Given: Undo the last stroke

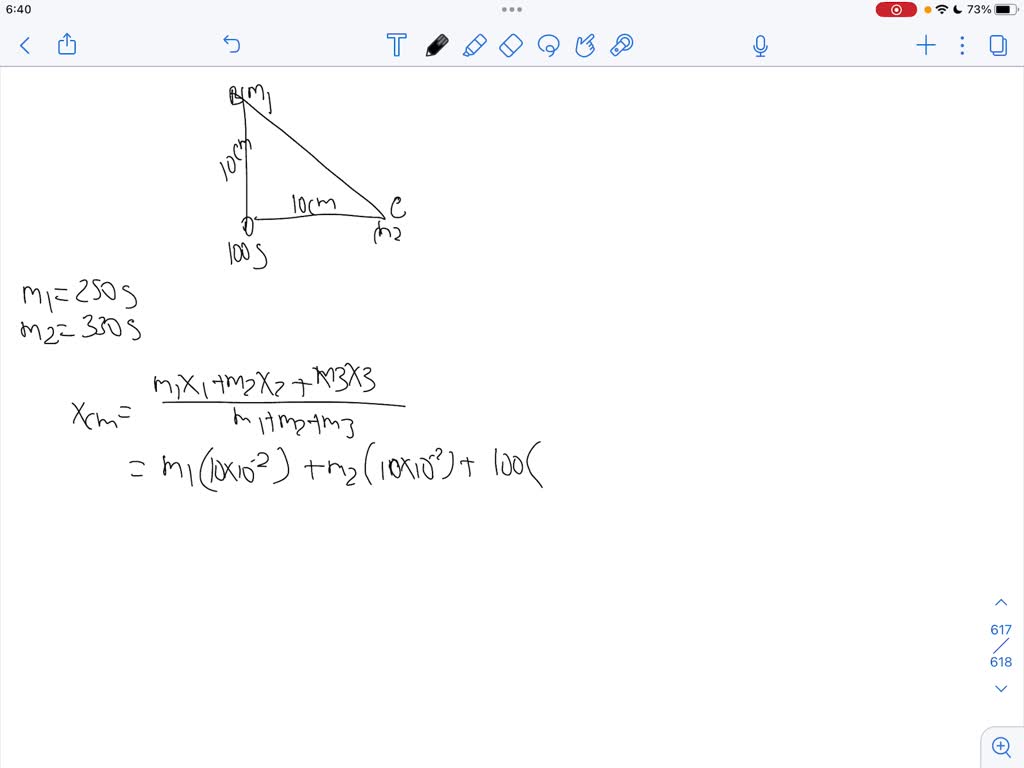Looking at the screenshot, I should point(231,45).
